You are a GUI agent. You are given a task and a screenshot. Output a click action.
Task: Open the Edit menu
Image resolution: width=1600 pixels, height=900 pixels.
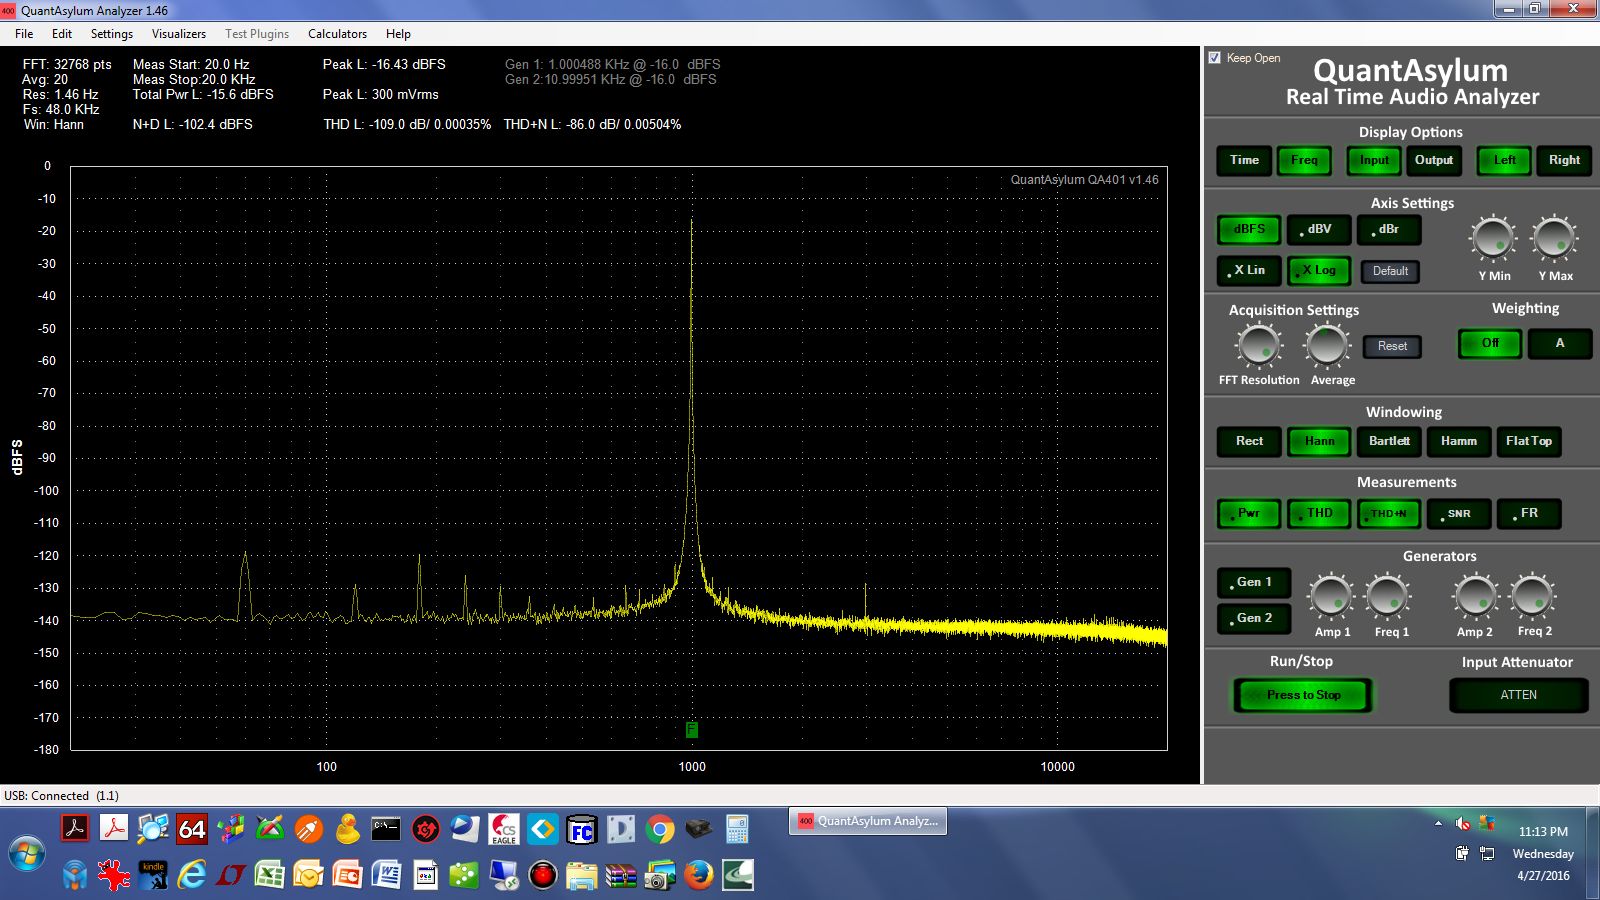62,33
